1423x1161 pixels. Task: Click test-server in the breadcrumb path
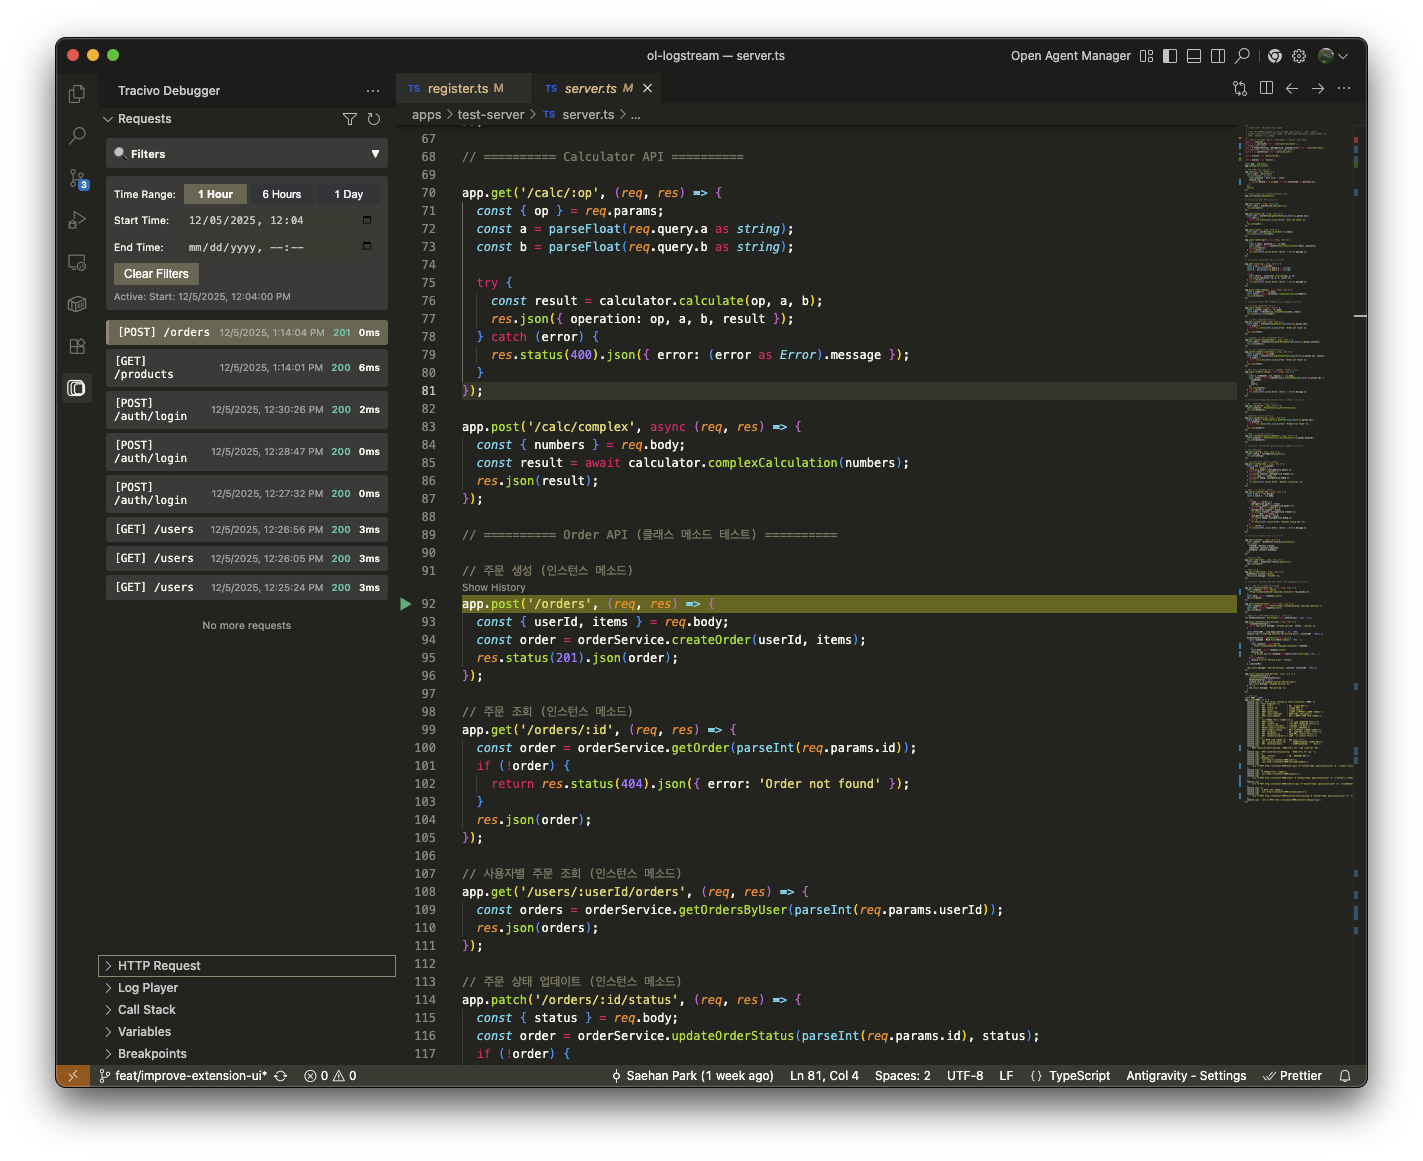(x=490, y=115)
